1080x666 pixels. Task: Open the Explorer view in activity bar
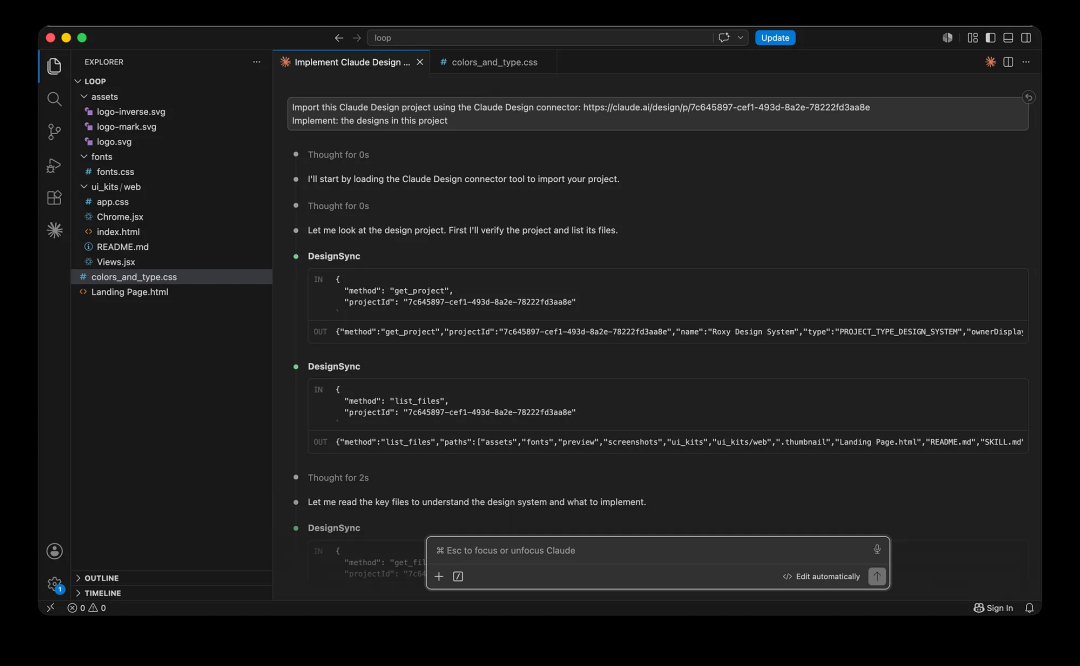coord(54,66)
